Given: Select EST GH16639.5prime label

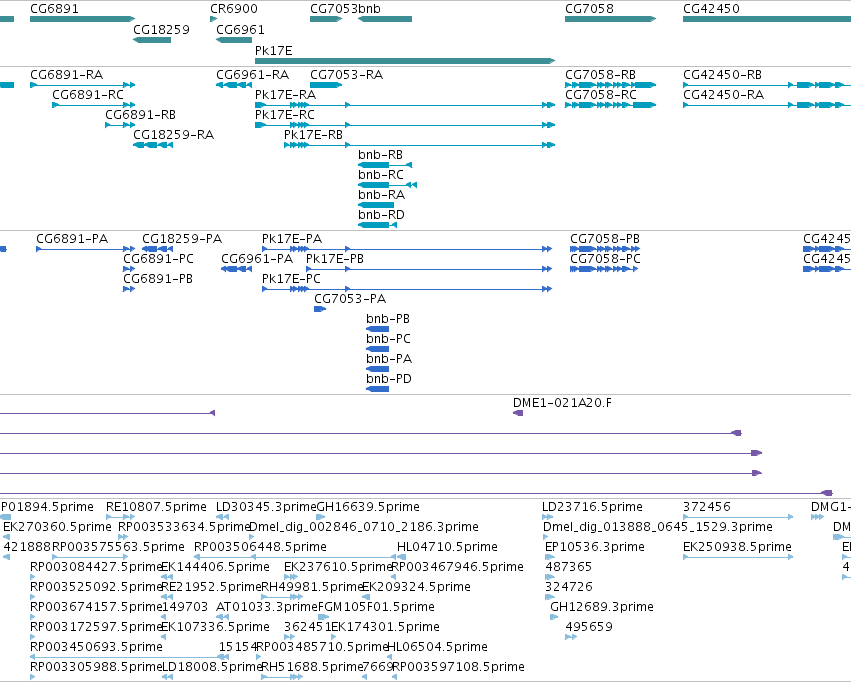Looking at the screenshot, I should tap(368, 507).
